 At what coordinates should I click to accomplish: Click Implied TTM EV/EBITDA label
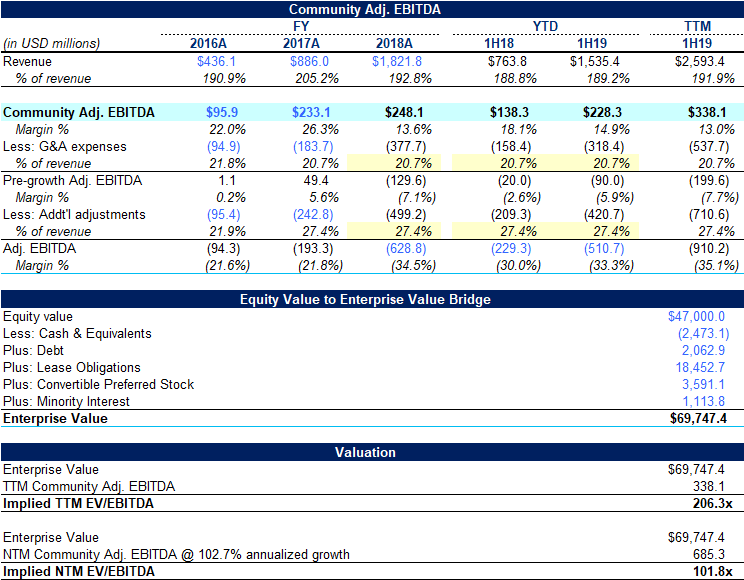[78, 504]
